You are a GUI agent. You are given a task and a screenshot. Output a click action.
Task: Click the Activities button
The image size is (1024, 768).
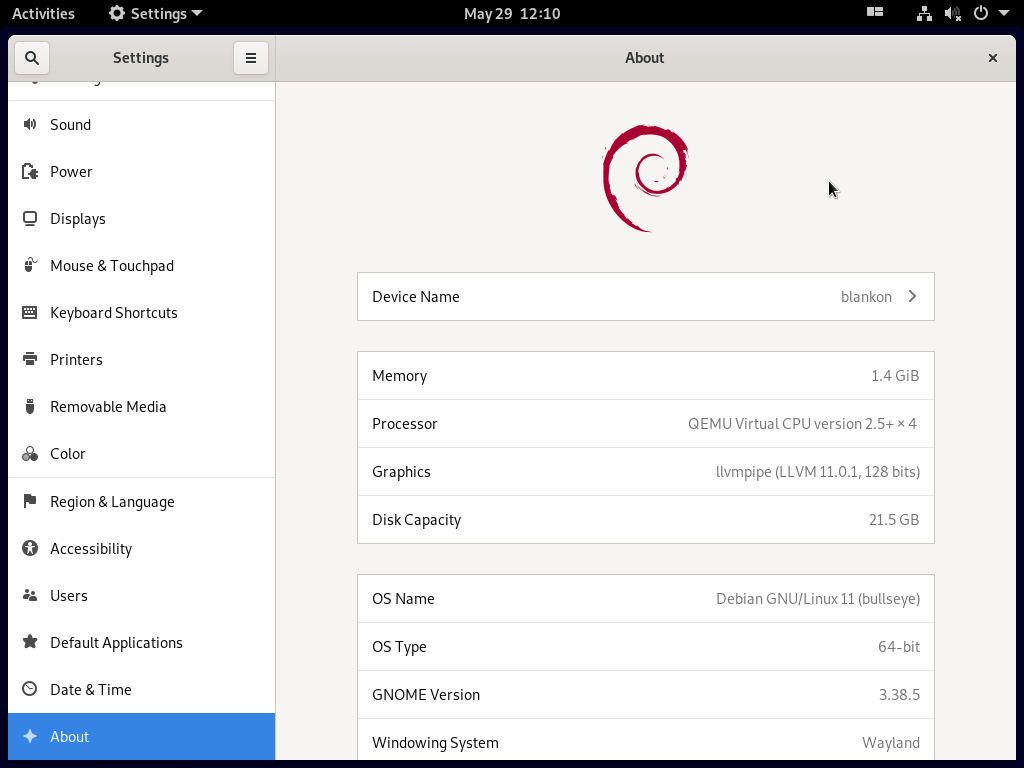click(x=43, y=13)
